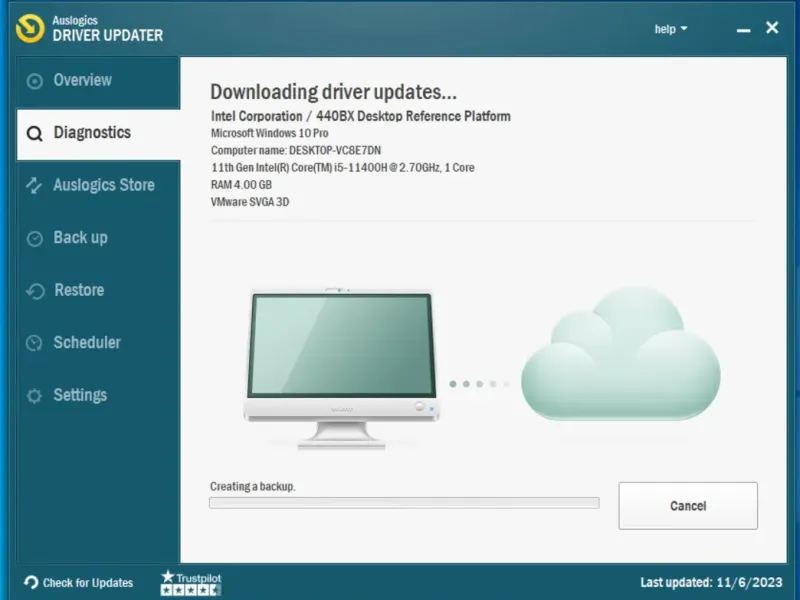800x600 pixels.
Task: Open the Back up tab
Action: pos(98,238)
